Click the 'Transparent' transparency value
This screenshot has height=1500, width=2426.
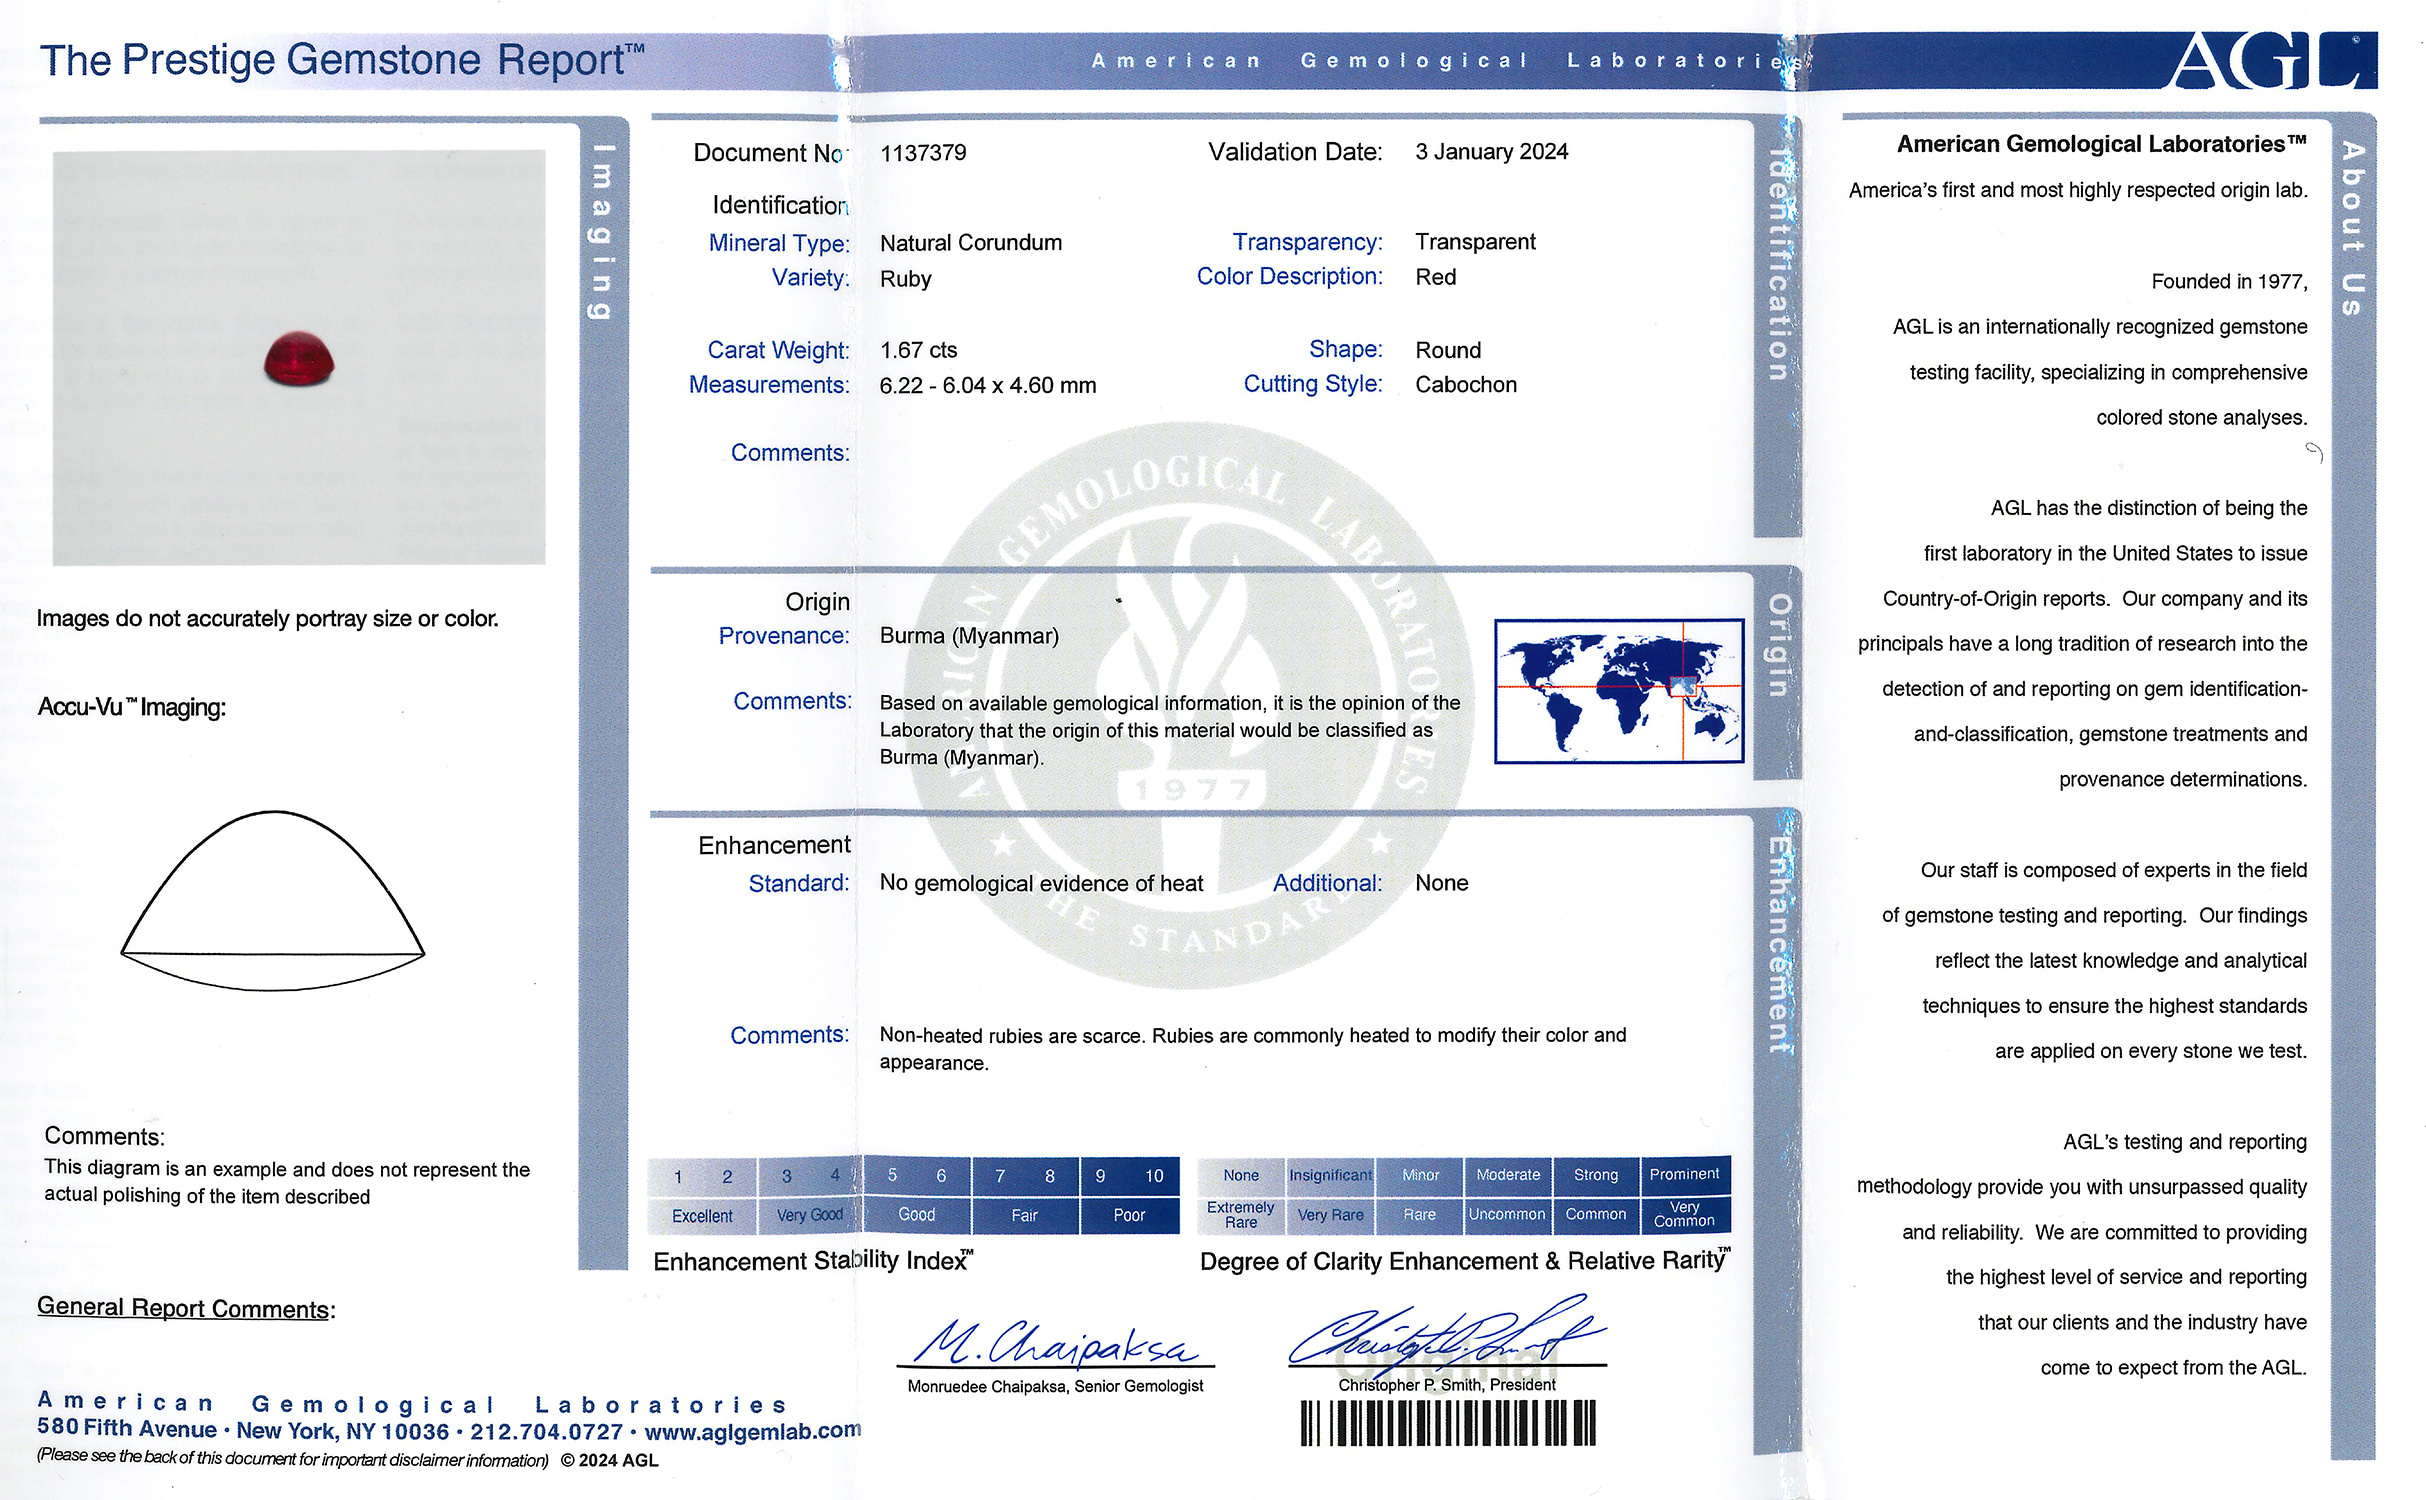(1475, 242)
